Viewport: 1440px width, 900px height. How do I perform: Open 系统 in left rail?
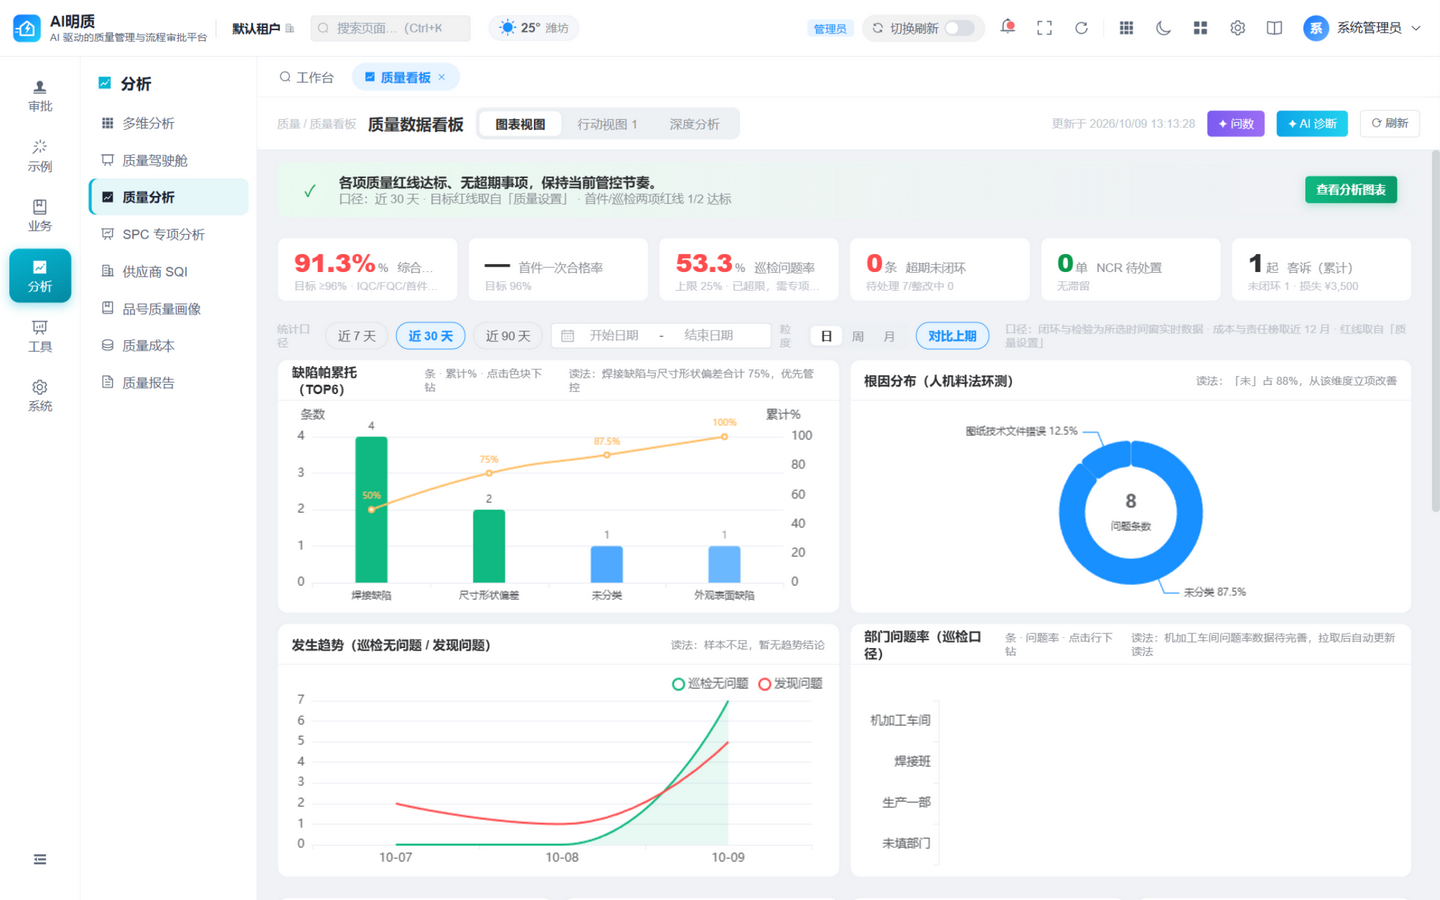tap(40, 396)
